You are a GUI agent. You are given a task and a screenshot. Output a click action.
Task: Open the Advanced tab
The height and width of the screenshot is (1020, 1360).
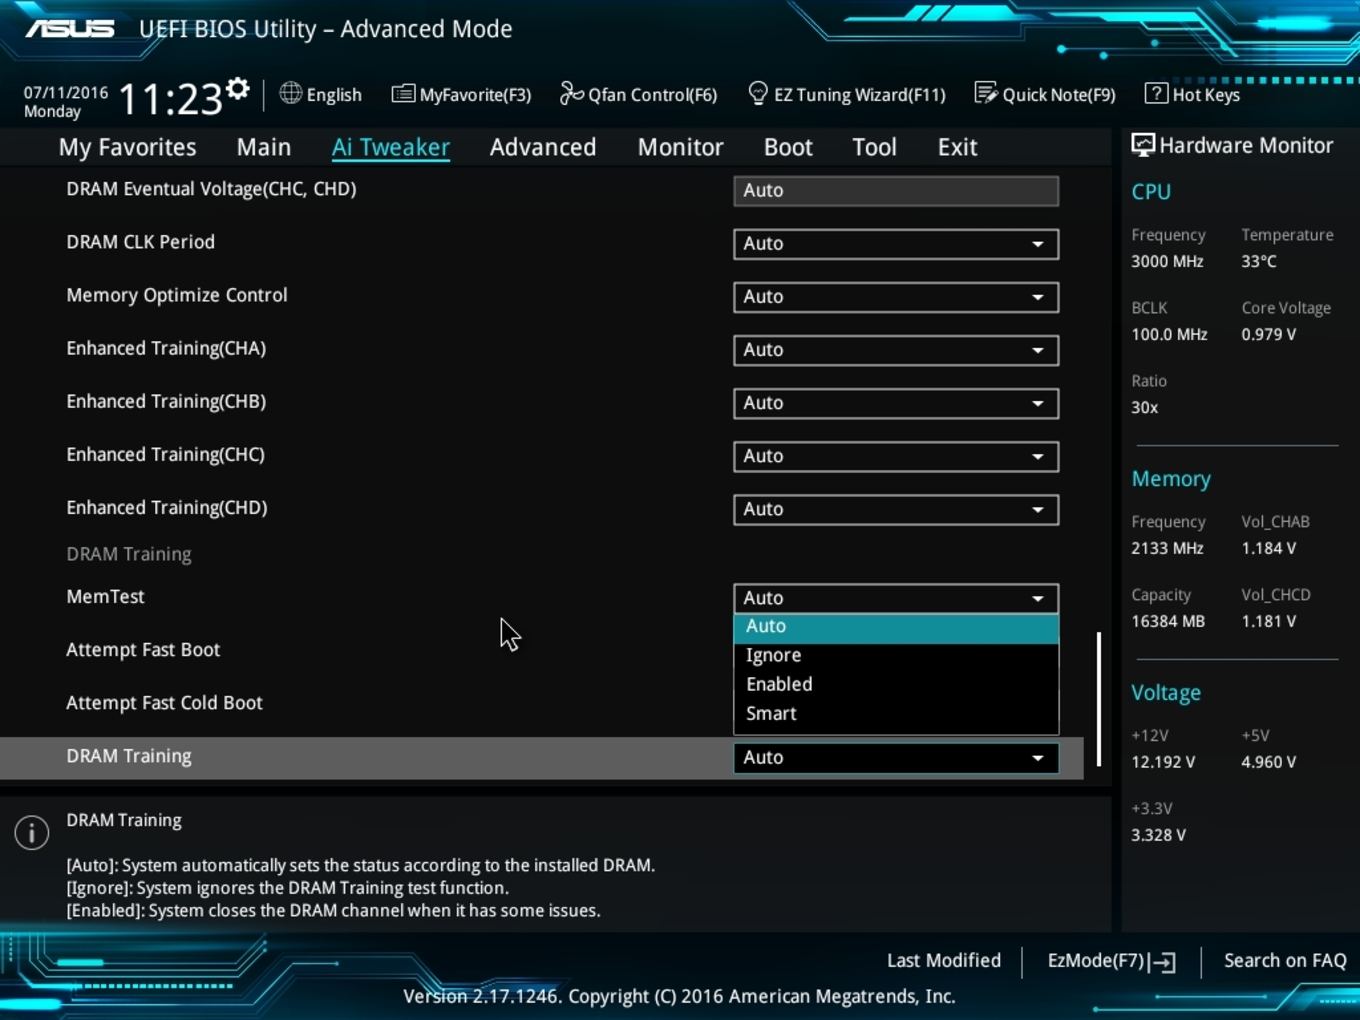pos(543,147)
